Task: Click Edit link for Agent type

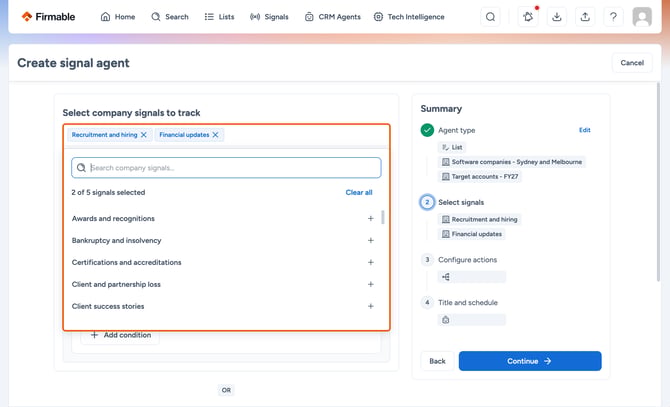Action: [x=585, y=130]
